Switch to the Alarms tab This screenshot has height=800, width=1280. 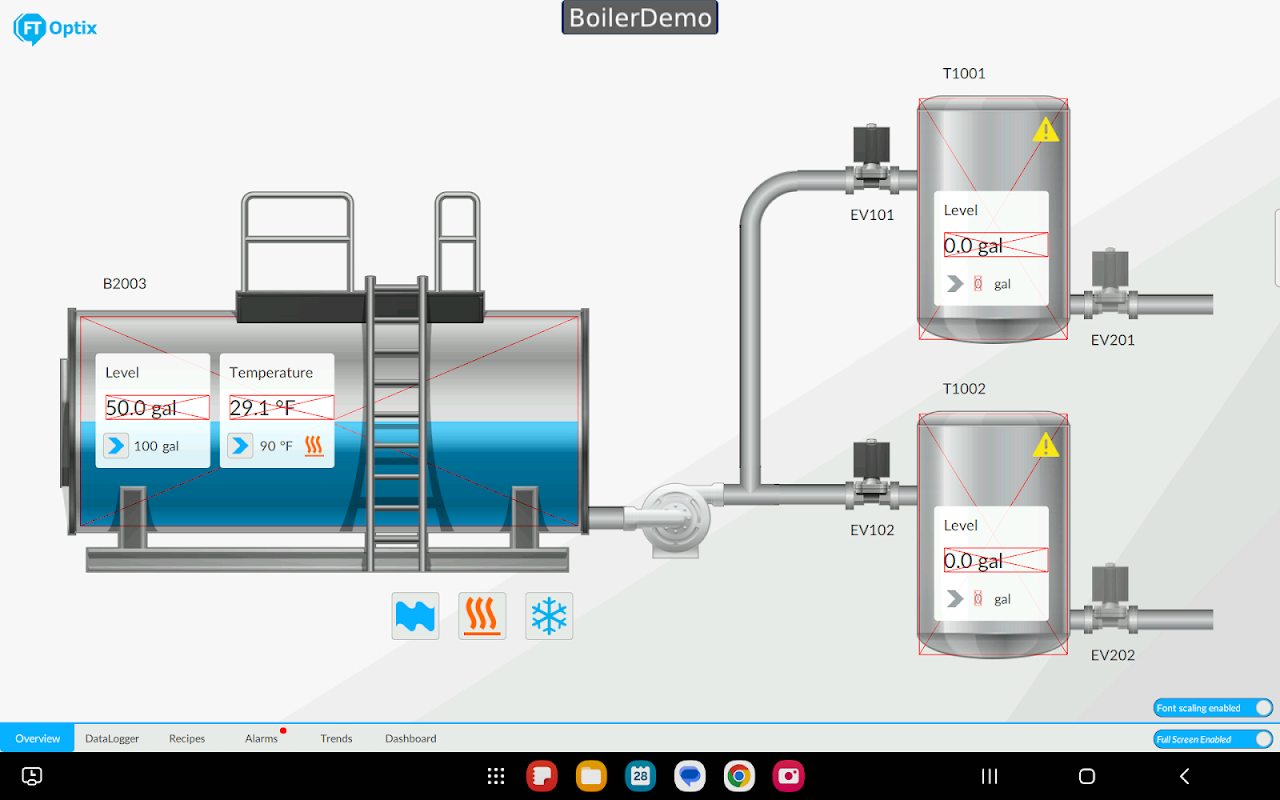click(x=261, y=738)
